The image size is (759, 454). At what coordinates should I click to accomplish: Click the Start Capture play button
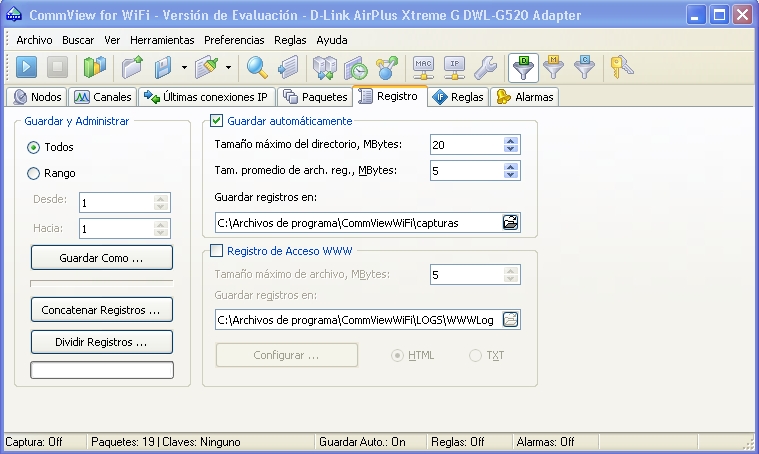click(x=26, y=68)
